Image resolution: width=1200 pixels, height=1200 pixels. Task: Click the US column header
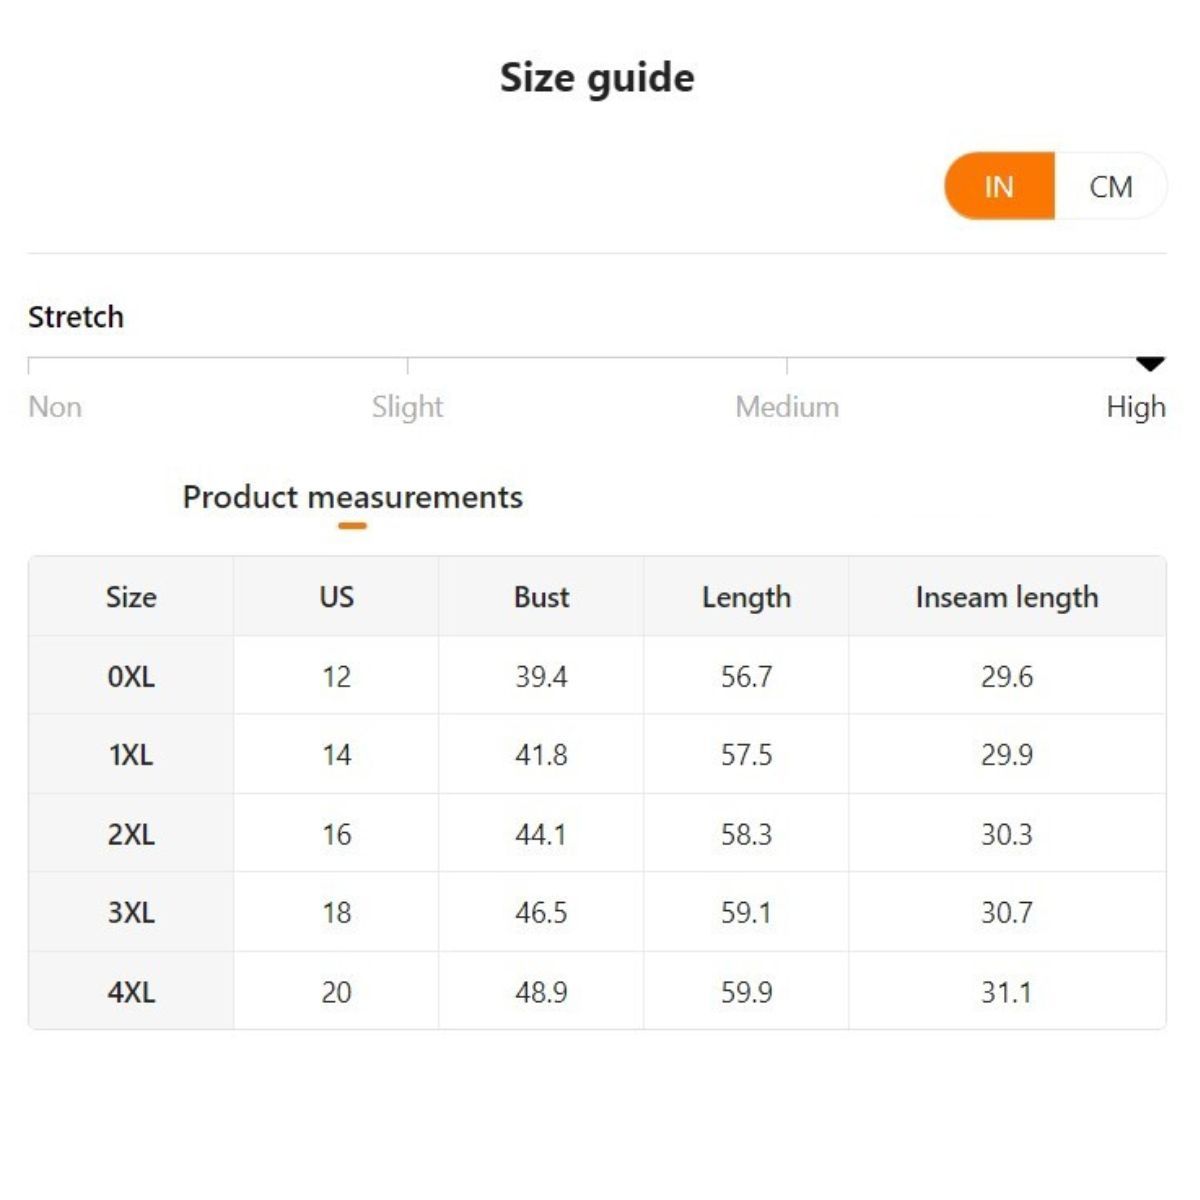[x=336, y=597]
